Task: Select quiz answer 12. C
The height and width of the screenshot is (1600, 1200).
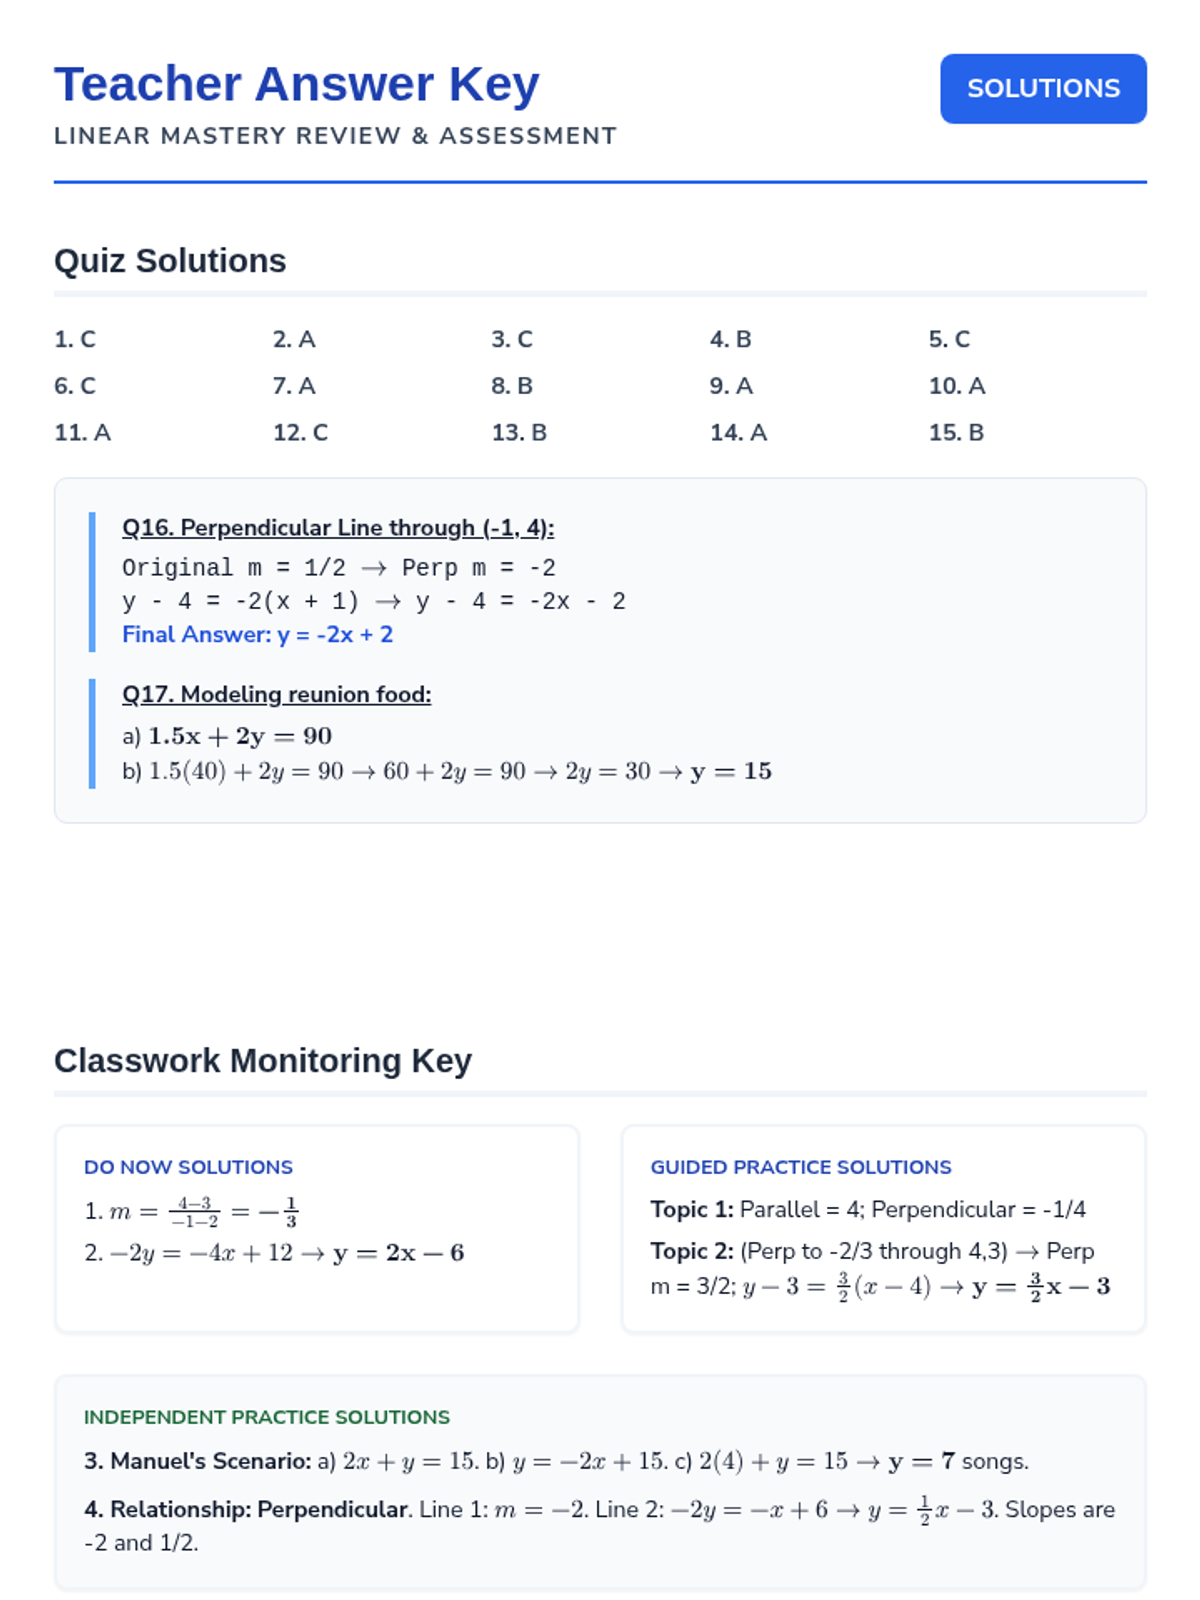Action: coord(301,433)
